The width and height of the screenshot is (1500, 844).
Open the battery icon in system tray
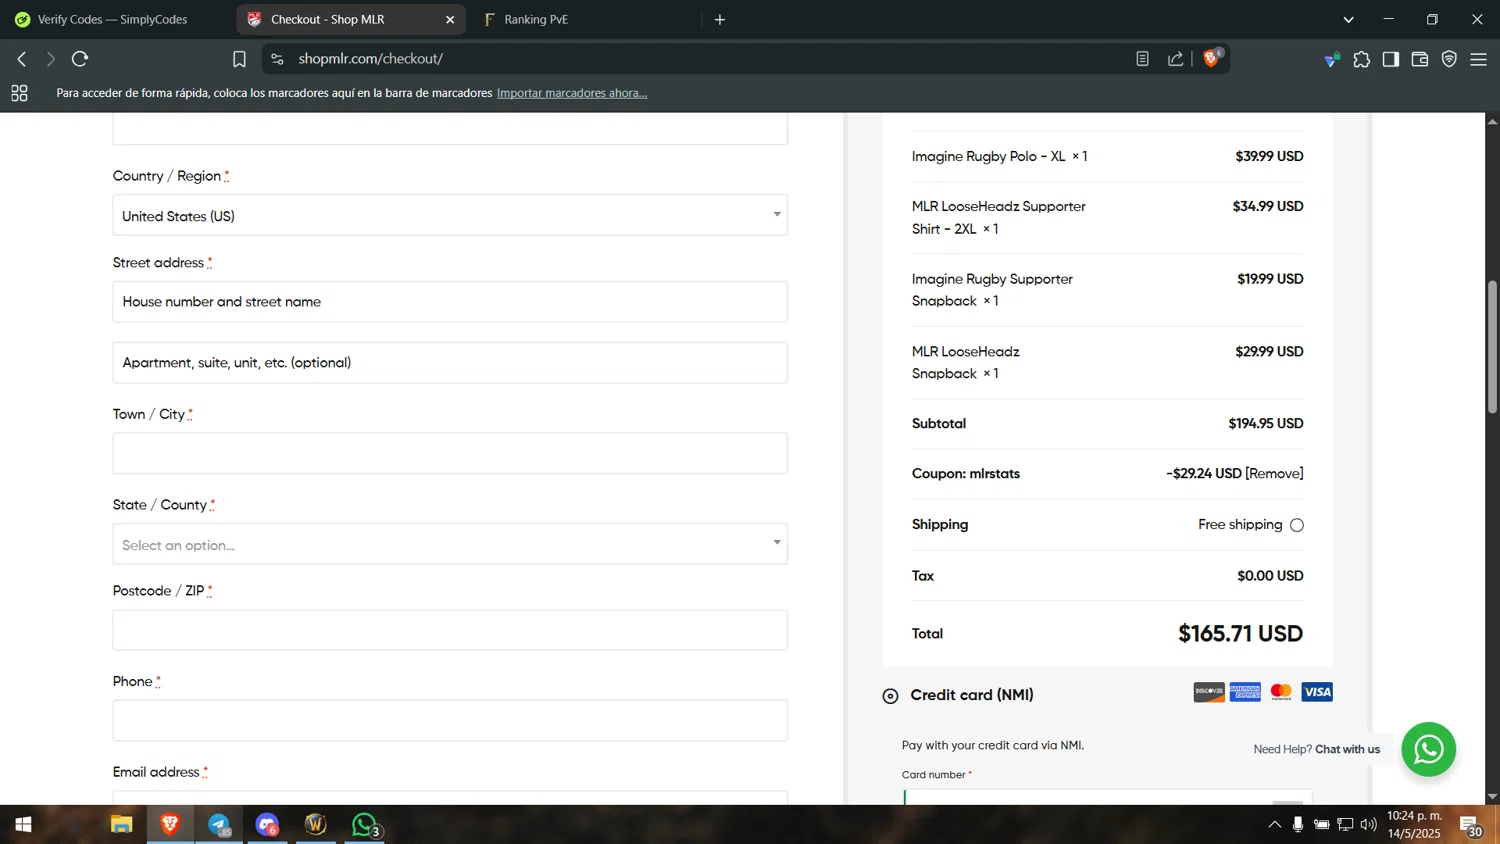(x=1322, y=825)
